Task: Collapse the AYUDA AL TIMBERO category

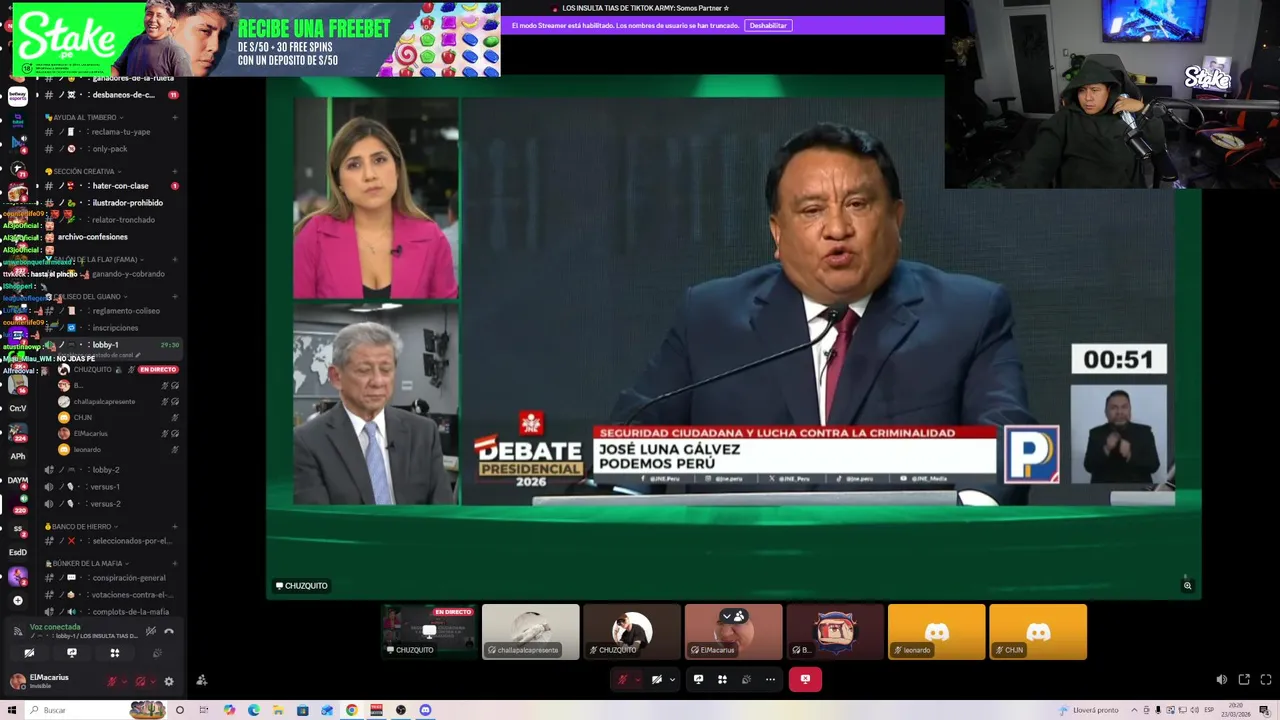Action: click(84, 117)
